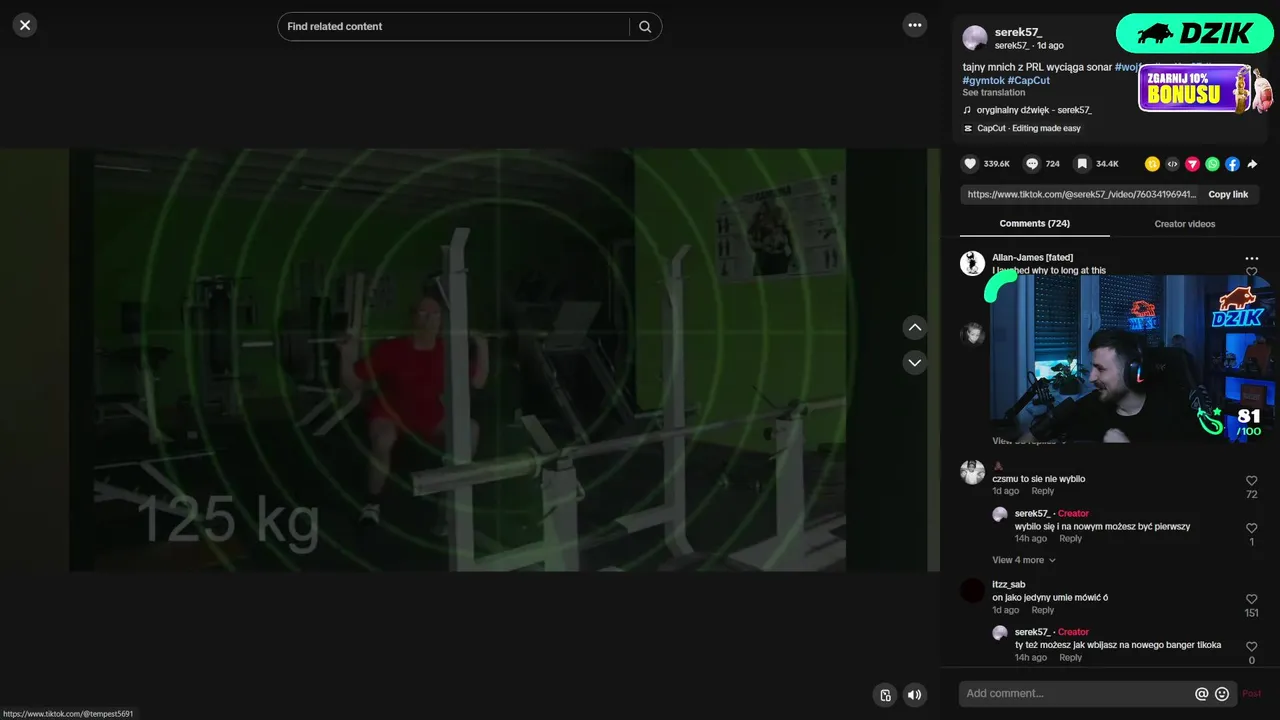Share via the red send-to-friends icon
Viewport: 1280px width, 720px height.
(1192, 164)
